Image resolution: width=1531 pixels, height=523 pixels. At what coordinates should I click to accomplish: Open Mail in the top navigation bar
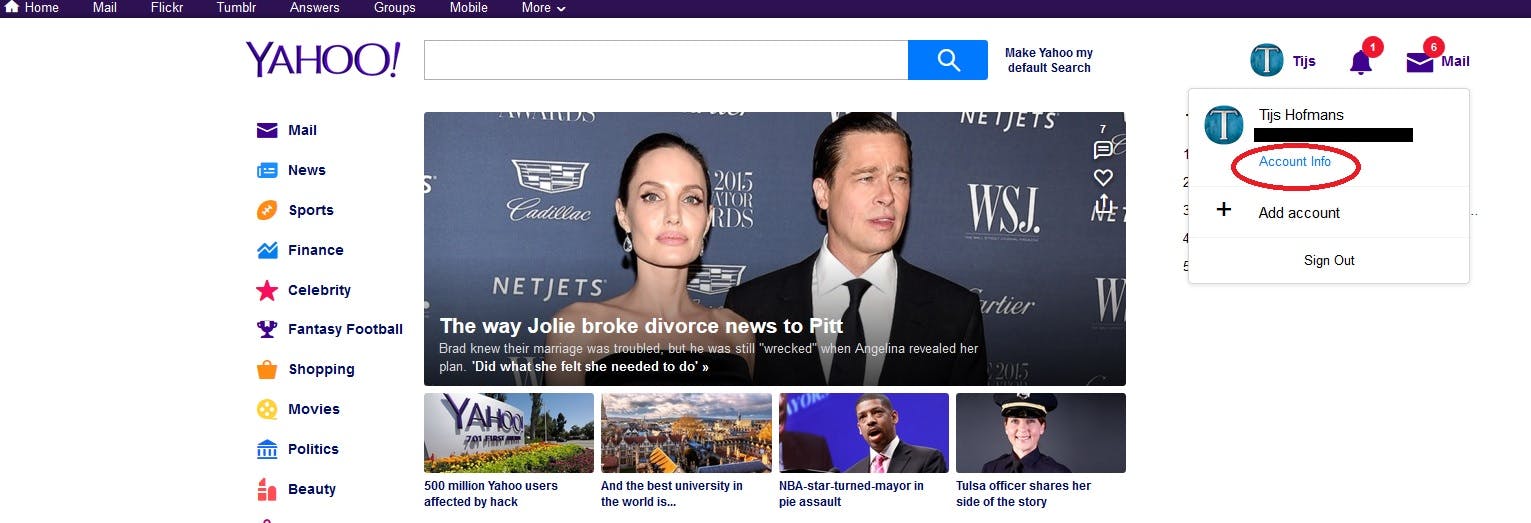[x=105, y=7]
